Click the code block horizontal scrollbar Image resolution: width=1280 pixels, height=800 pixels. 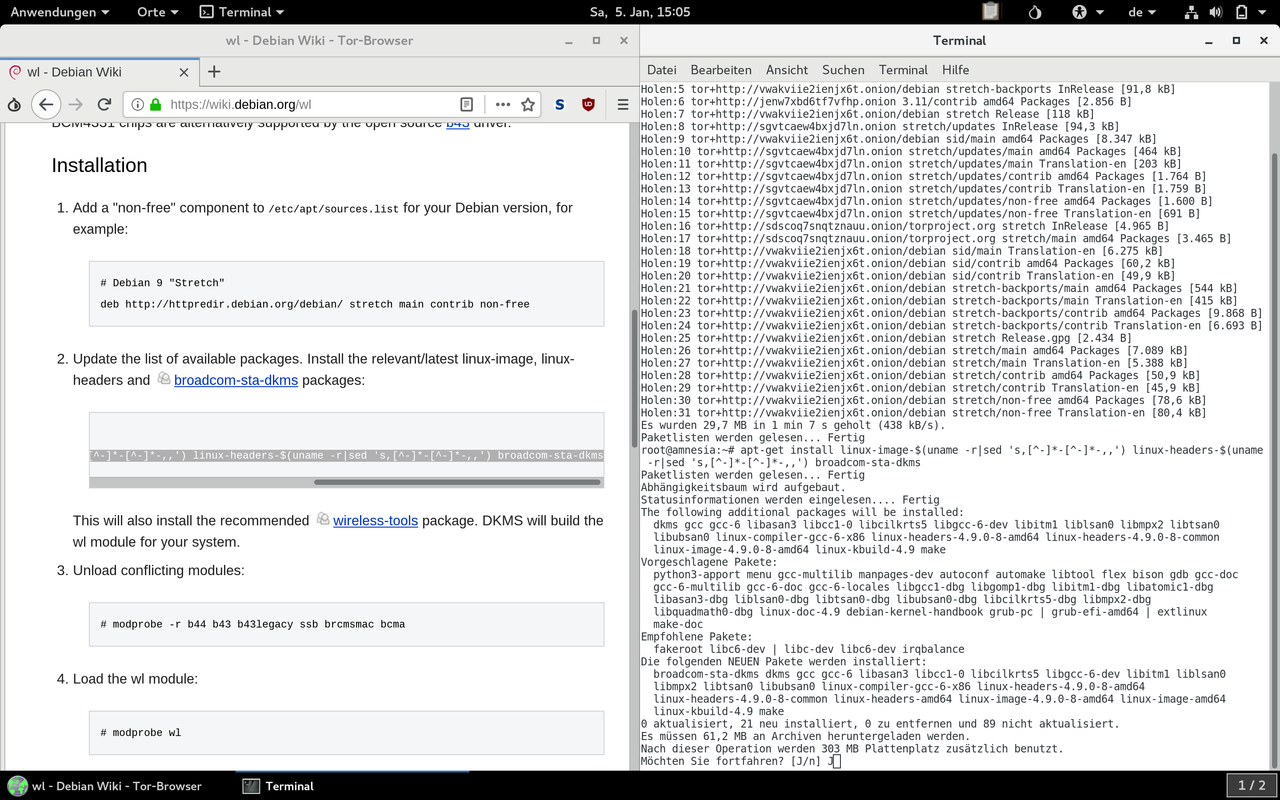[x=458, y=482]
